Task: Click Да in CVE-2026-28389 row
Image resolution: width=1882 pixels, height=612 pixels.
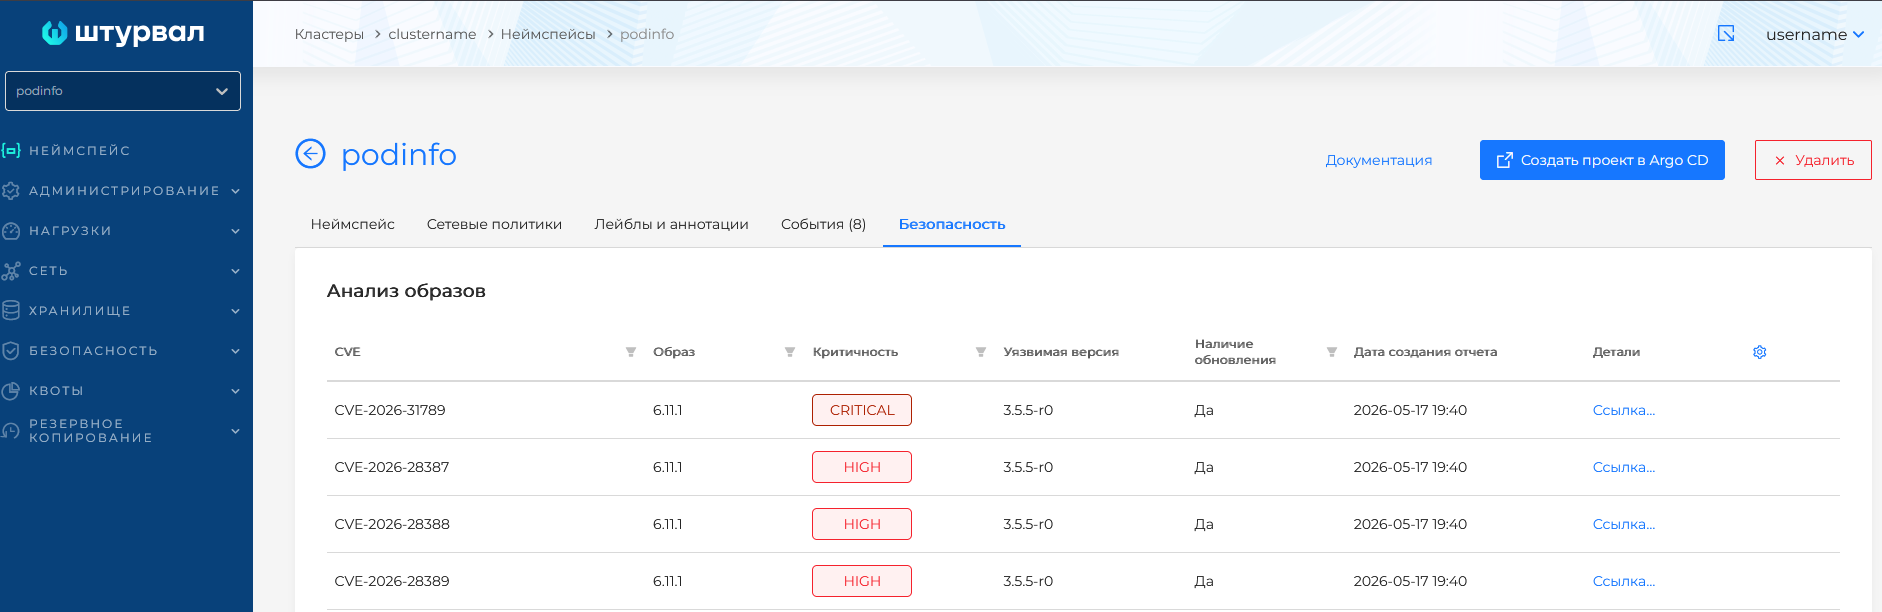Action: (x=1204, y=581)
